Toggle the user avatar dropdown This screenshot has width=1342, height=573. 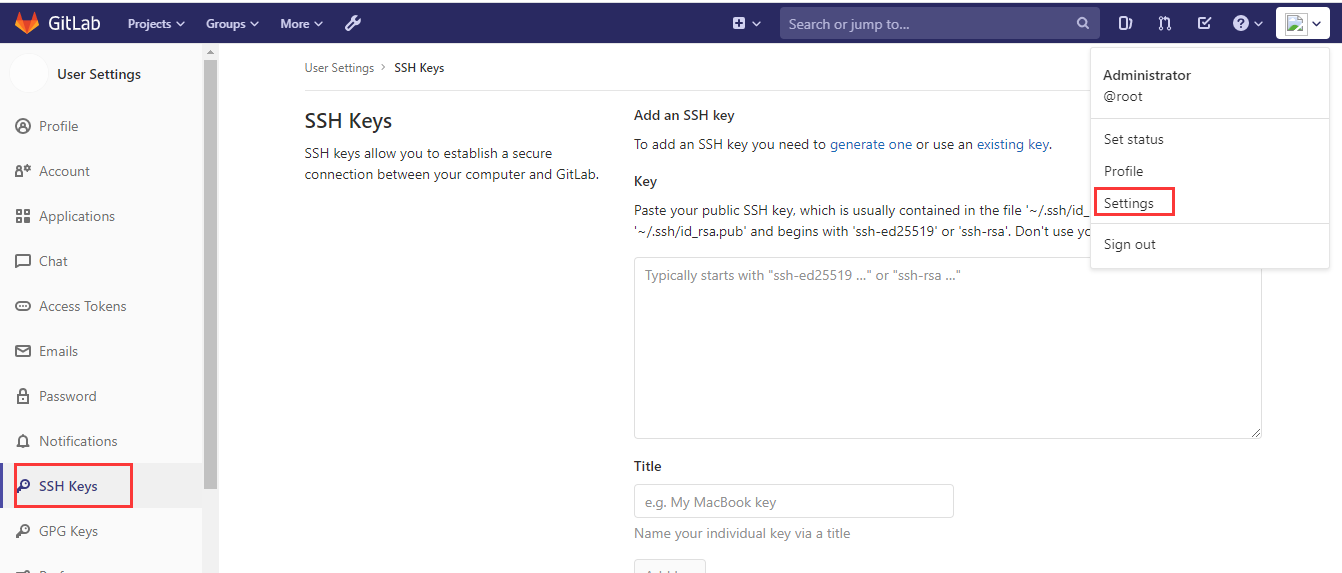tap(1302, 23)
